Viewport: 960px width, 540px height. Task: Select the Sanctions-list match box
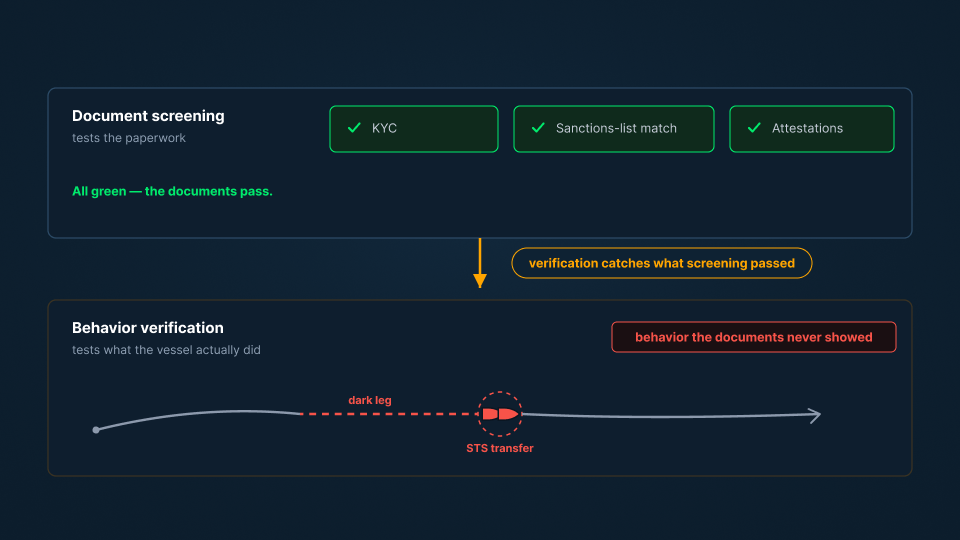(x=613, y=129)
